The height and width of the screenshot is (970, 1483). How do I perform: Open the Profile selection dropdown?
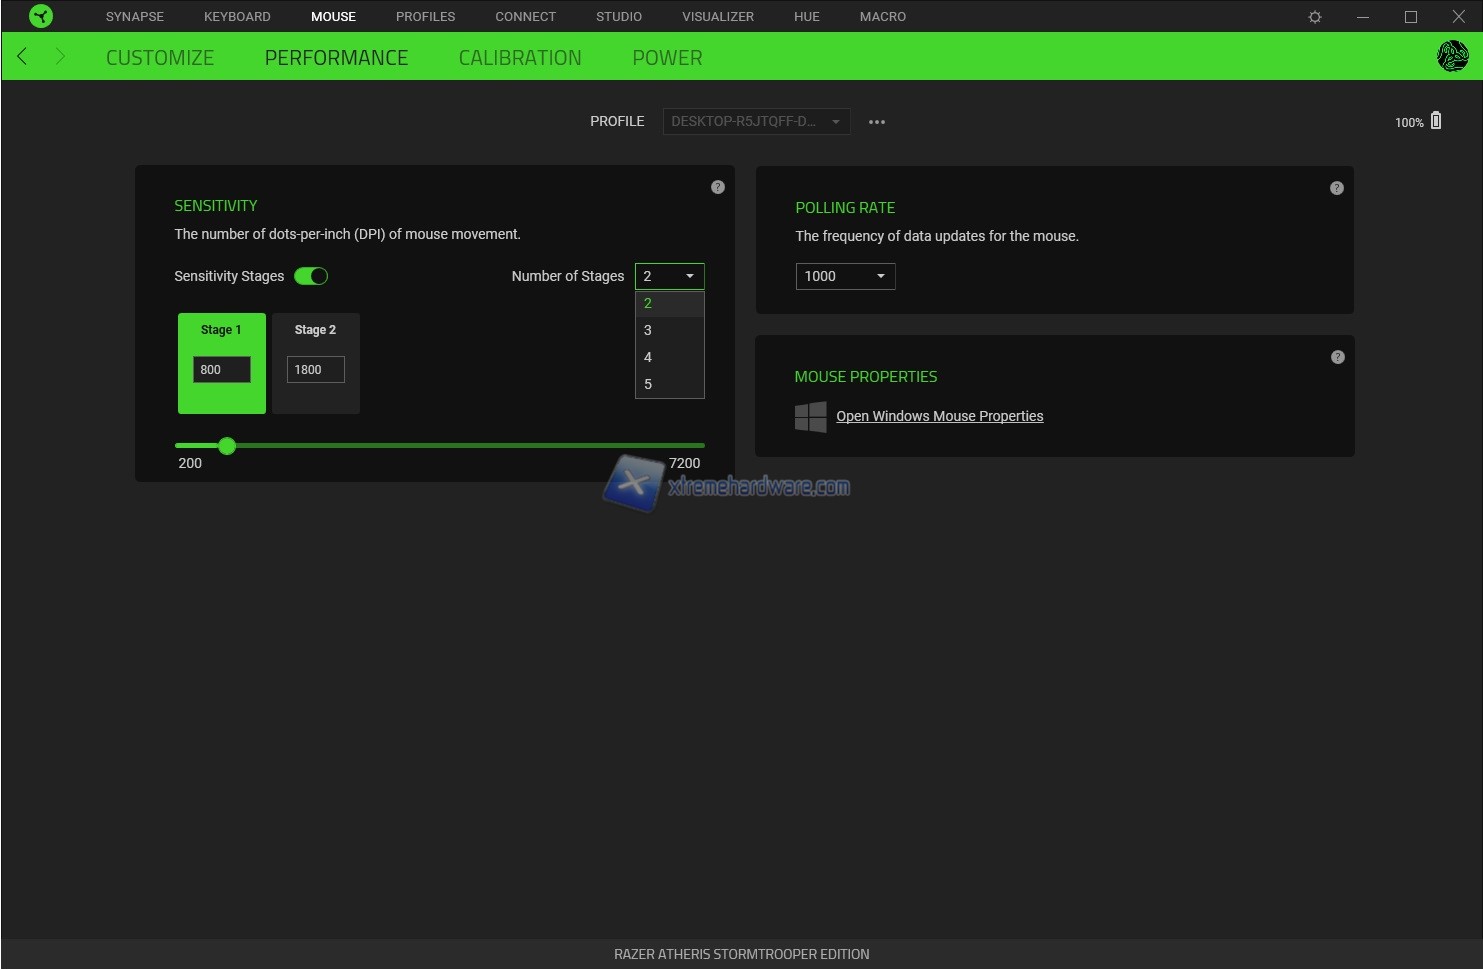(756, 121)
